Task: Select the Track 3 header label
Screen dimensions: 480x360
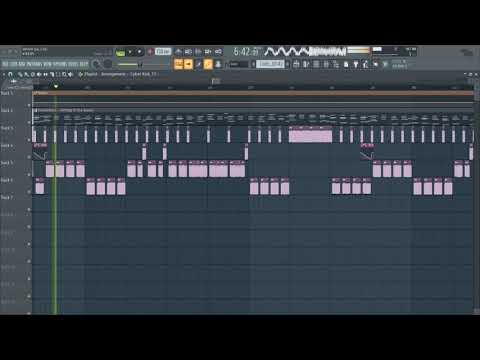Action: coord(7,128)
